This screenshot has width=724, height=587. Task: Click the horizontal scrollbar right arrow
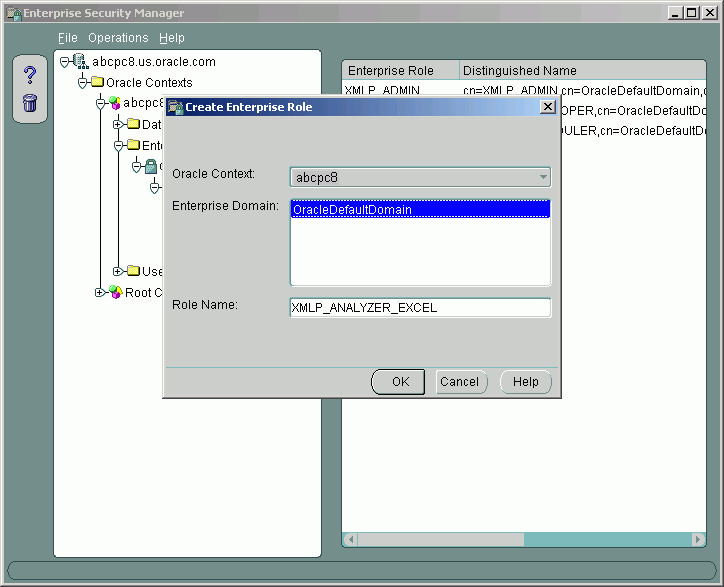point(698,539)
